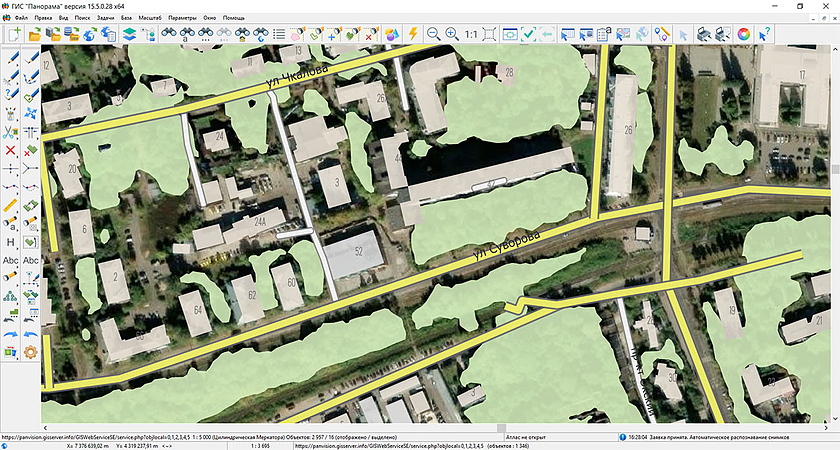The height and width of the screenshot is (450, 840).
Task: Open the map layers stack icon
Action: pos(129,33)
